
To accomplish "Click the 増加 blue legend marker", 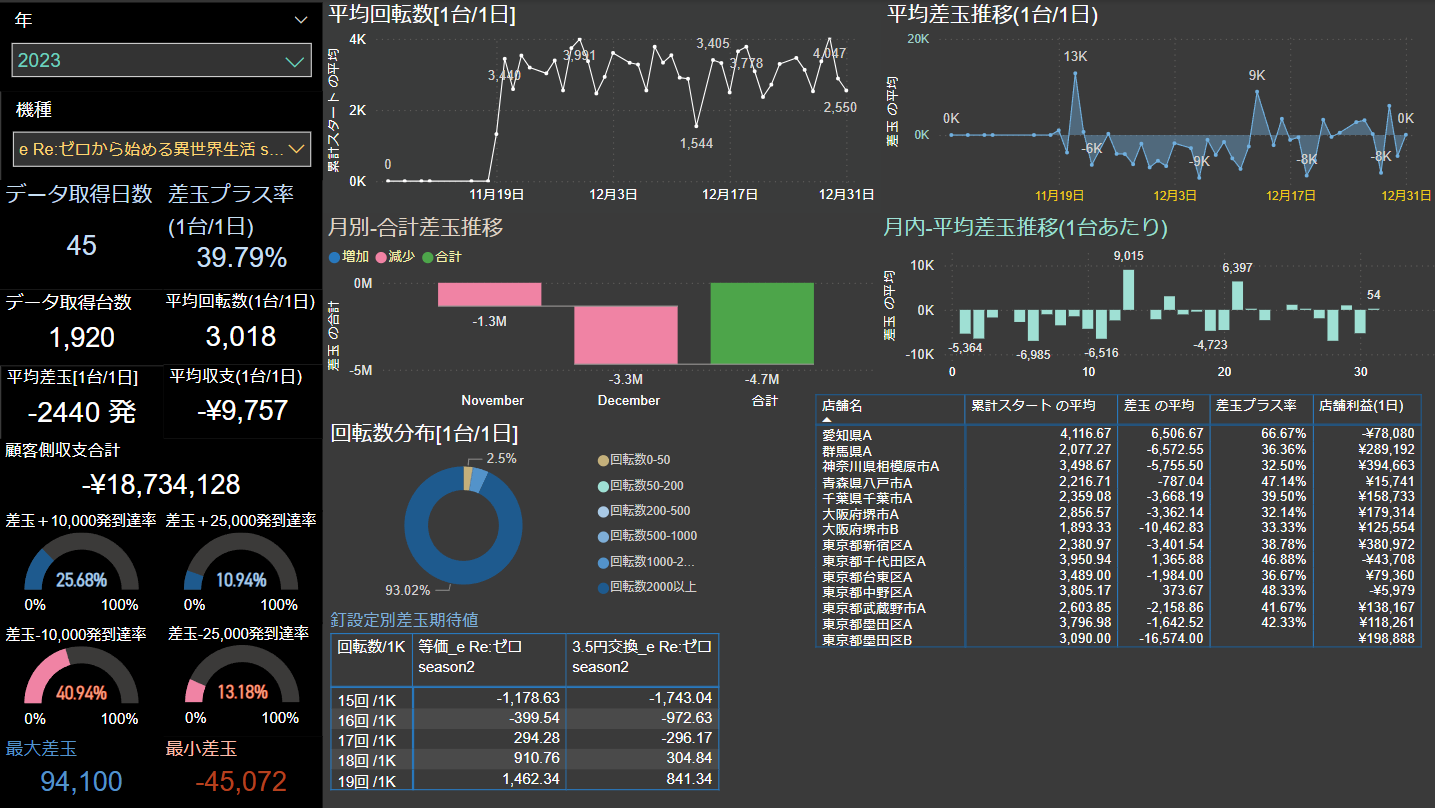I will 334,257.
